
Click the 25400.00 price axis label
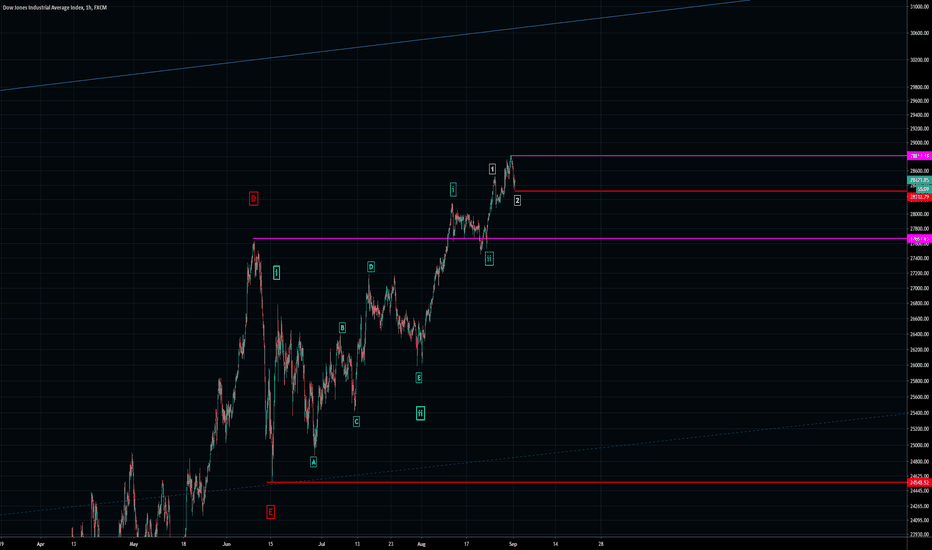tap(920, 413)
